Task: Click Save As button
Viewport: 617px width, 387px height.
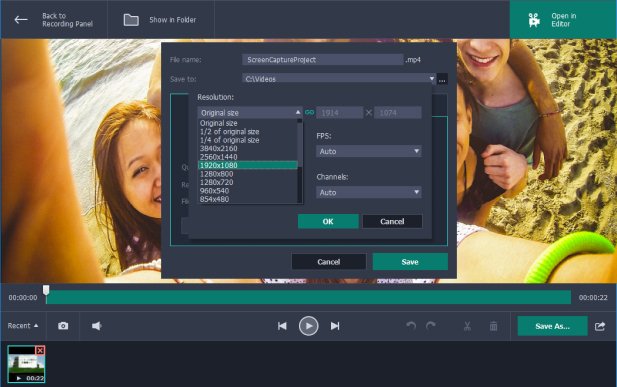Action: click(x=552, y=326)
